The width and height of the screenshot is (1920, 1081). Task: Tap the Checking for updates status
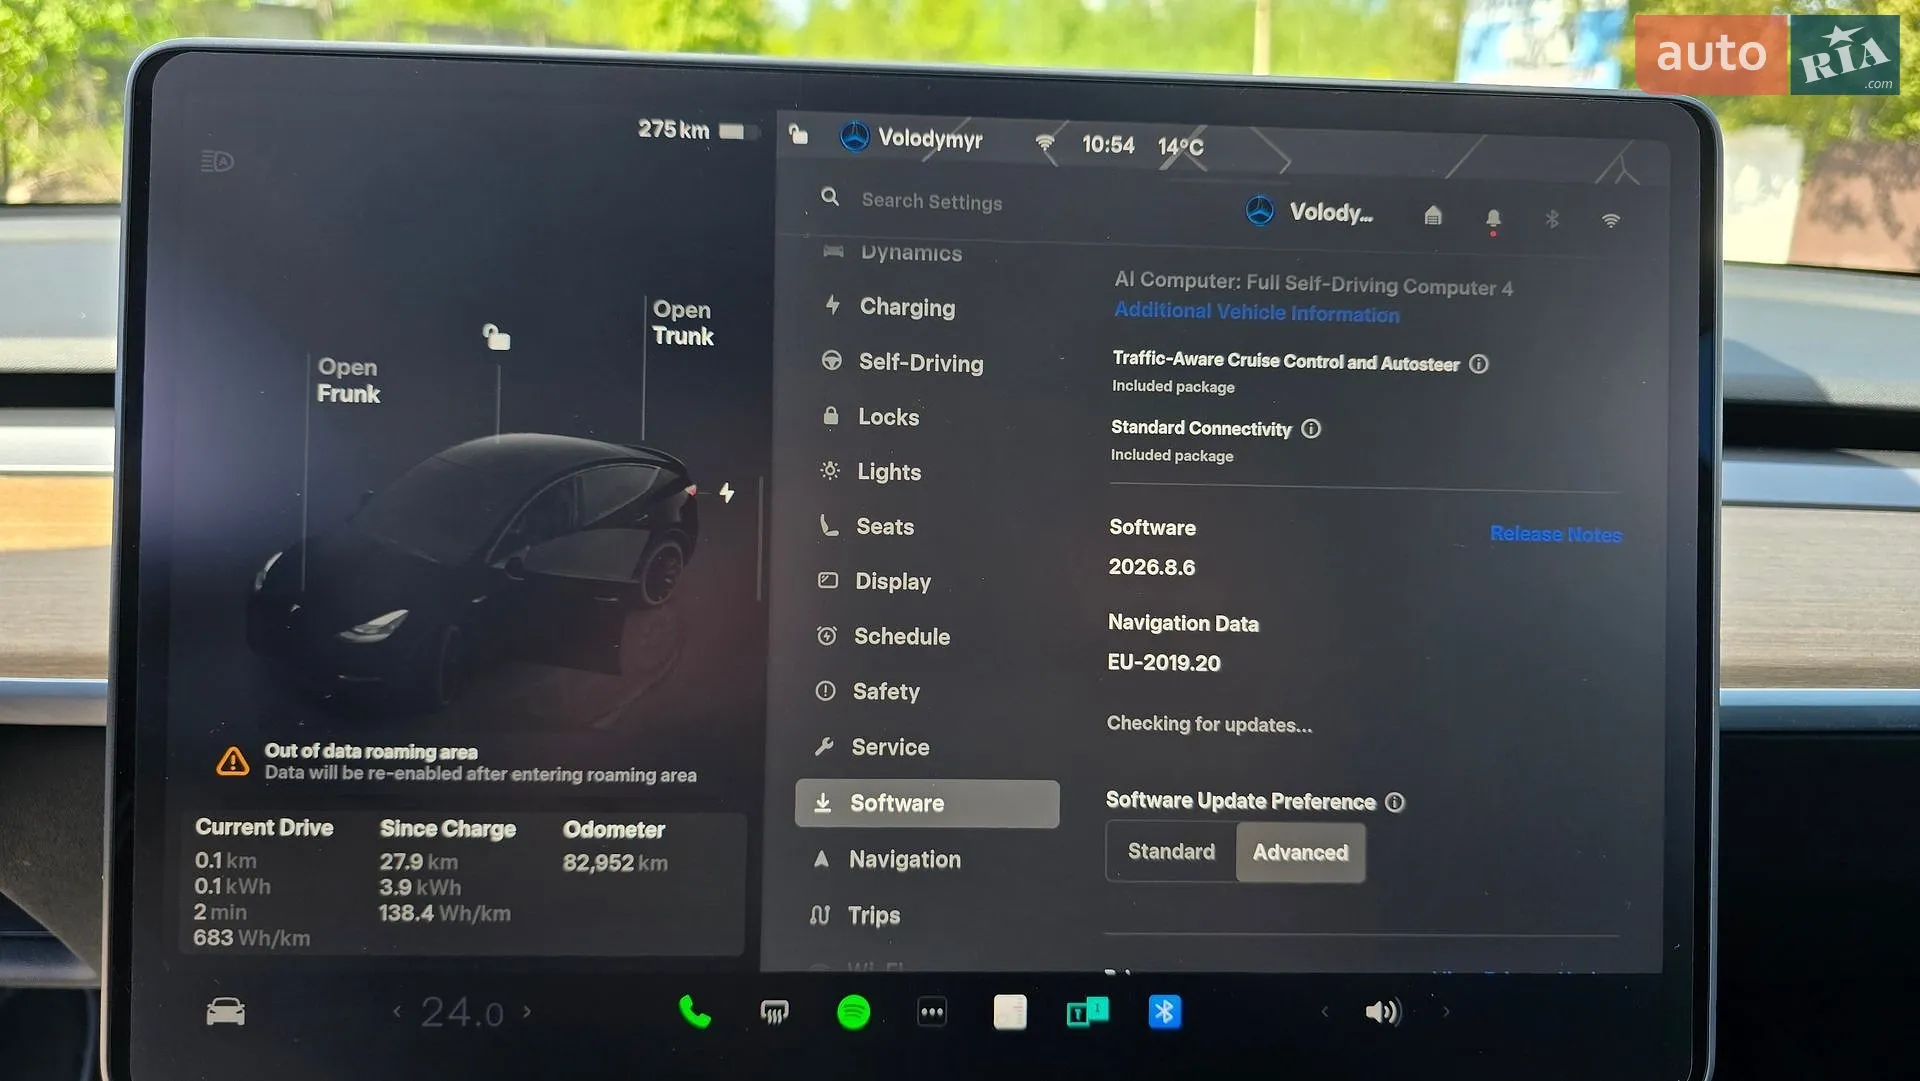click(1209, 724)
